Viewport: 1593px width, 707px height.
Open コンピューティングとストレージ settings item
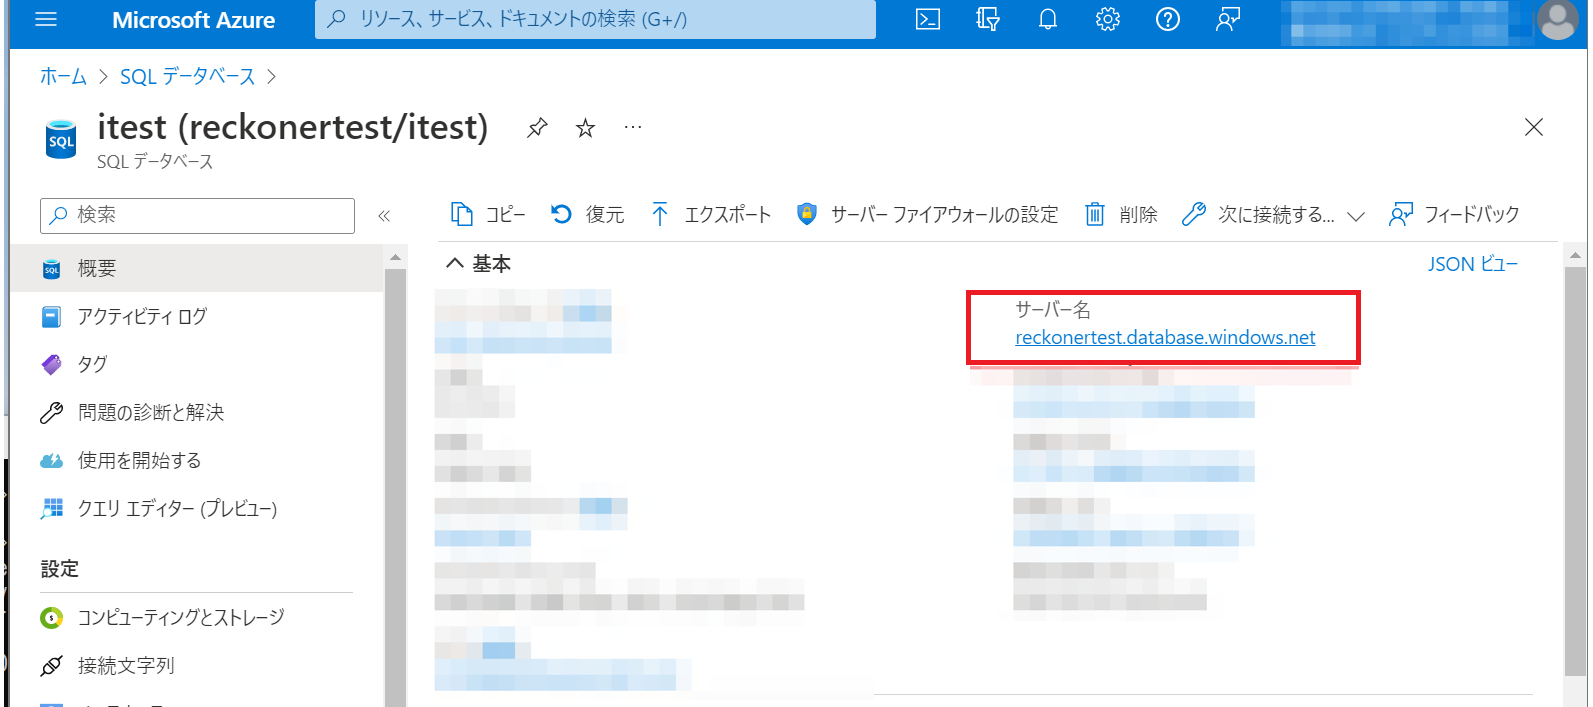point(197,617)
